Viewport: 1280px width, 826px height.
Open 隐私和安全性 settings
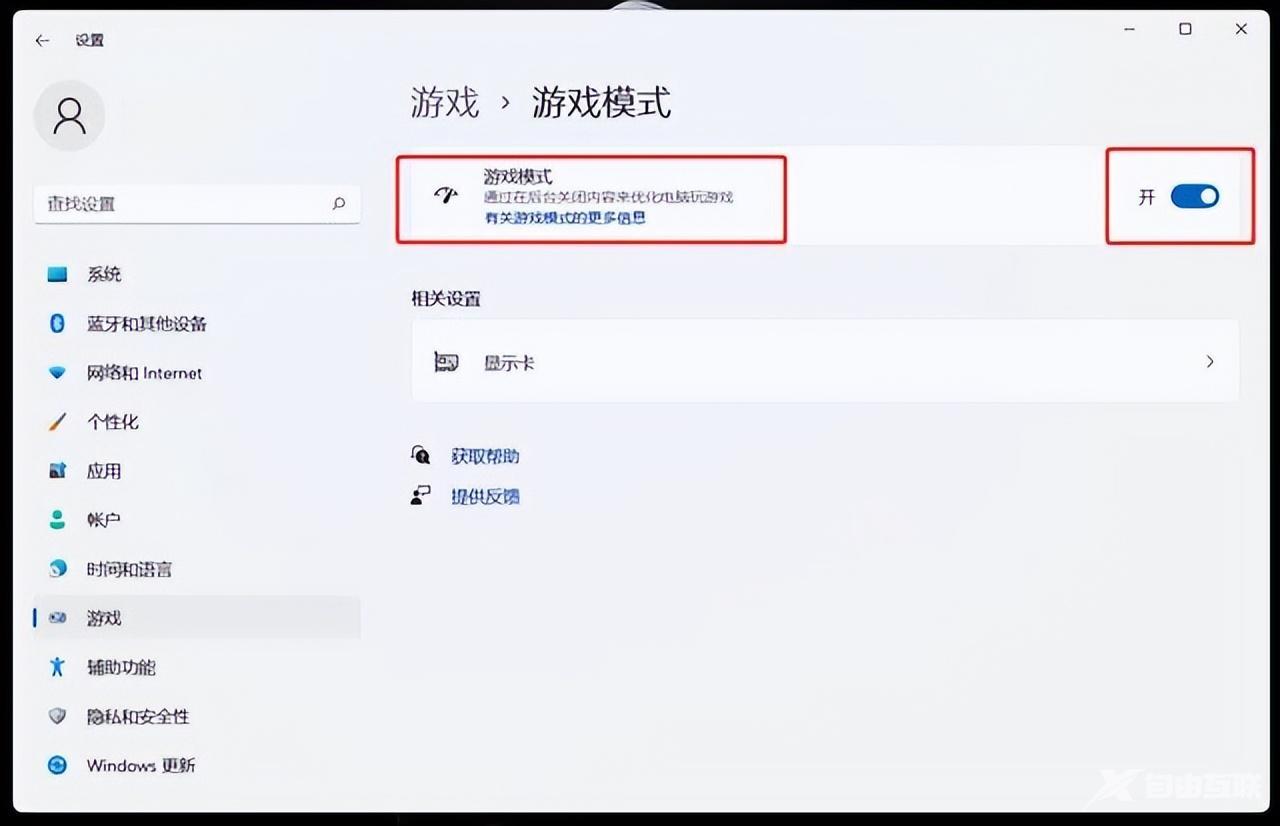(197, 716)
